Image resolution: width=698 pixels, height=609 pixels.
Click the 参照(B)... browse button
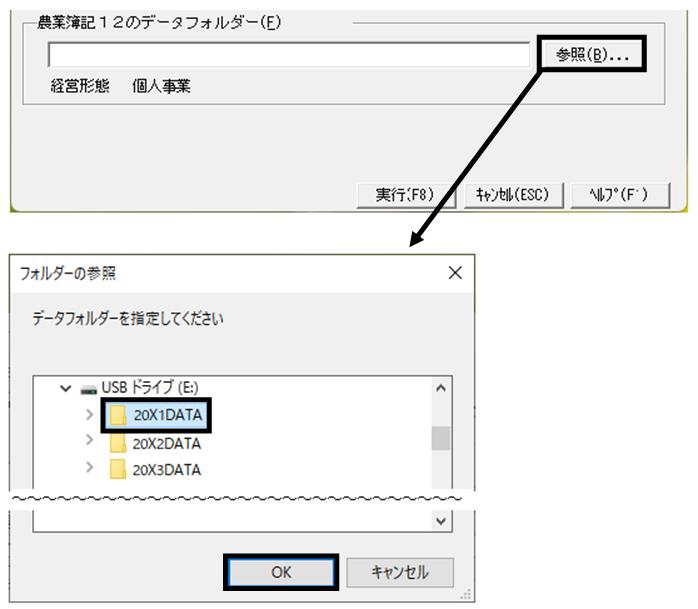point(592,54)
